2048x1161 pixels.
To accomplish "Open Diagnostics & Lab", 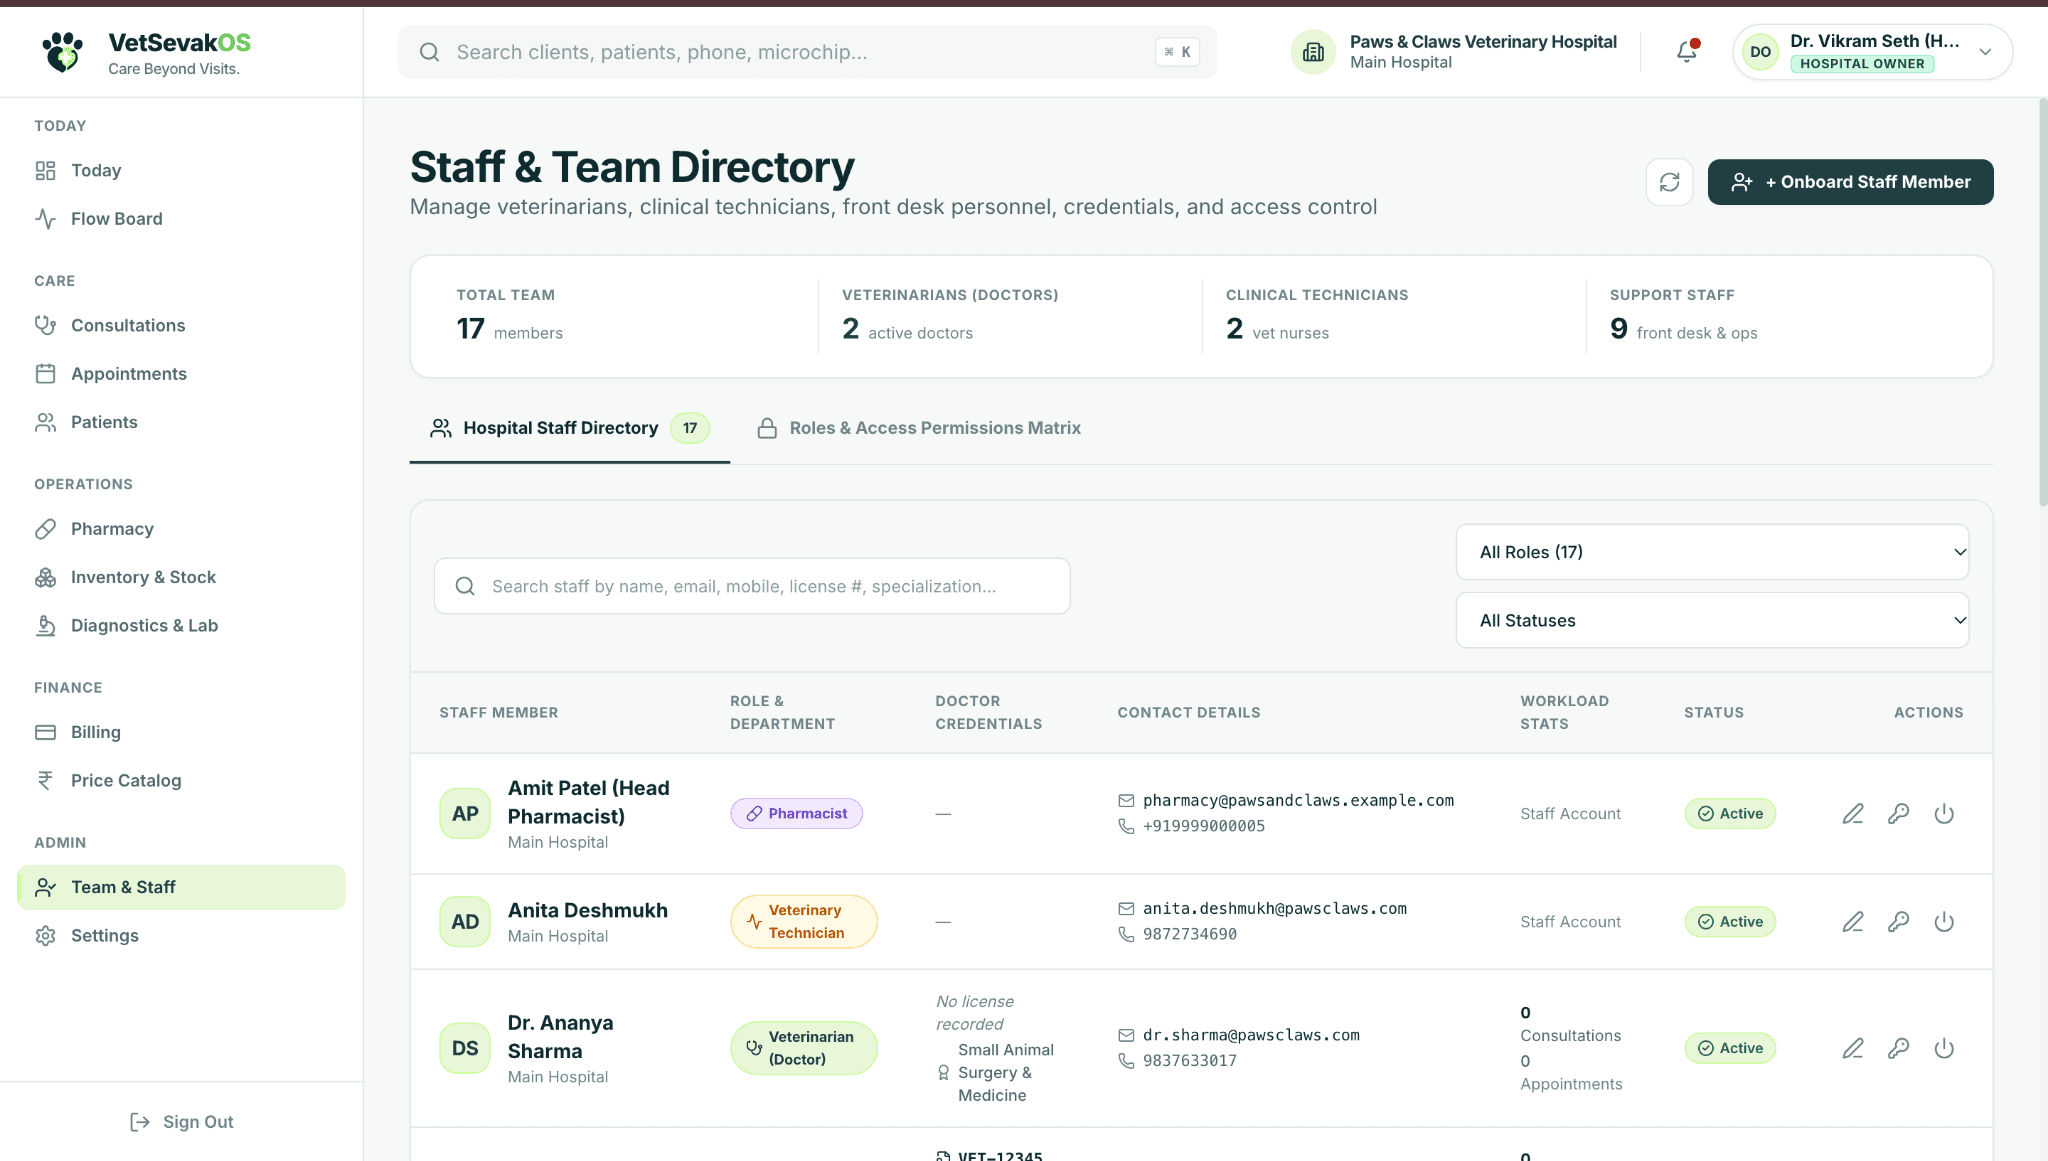I will pos(181,626).
